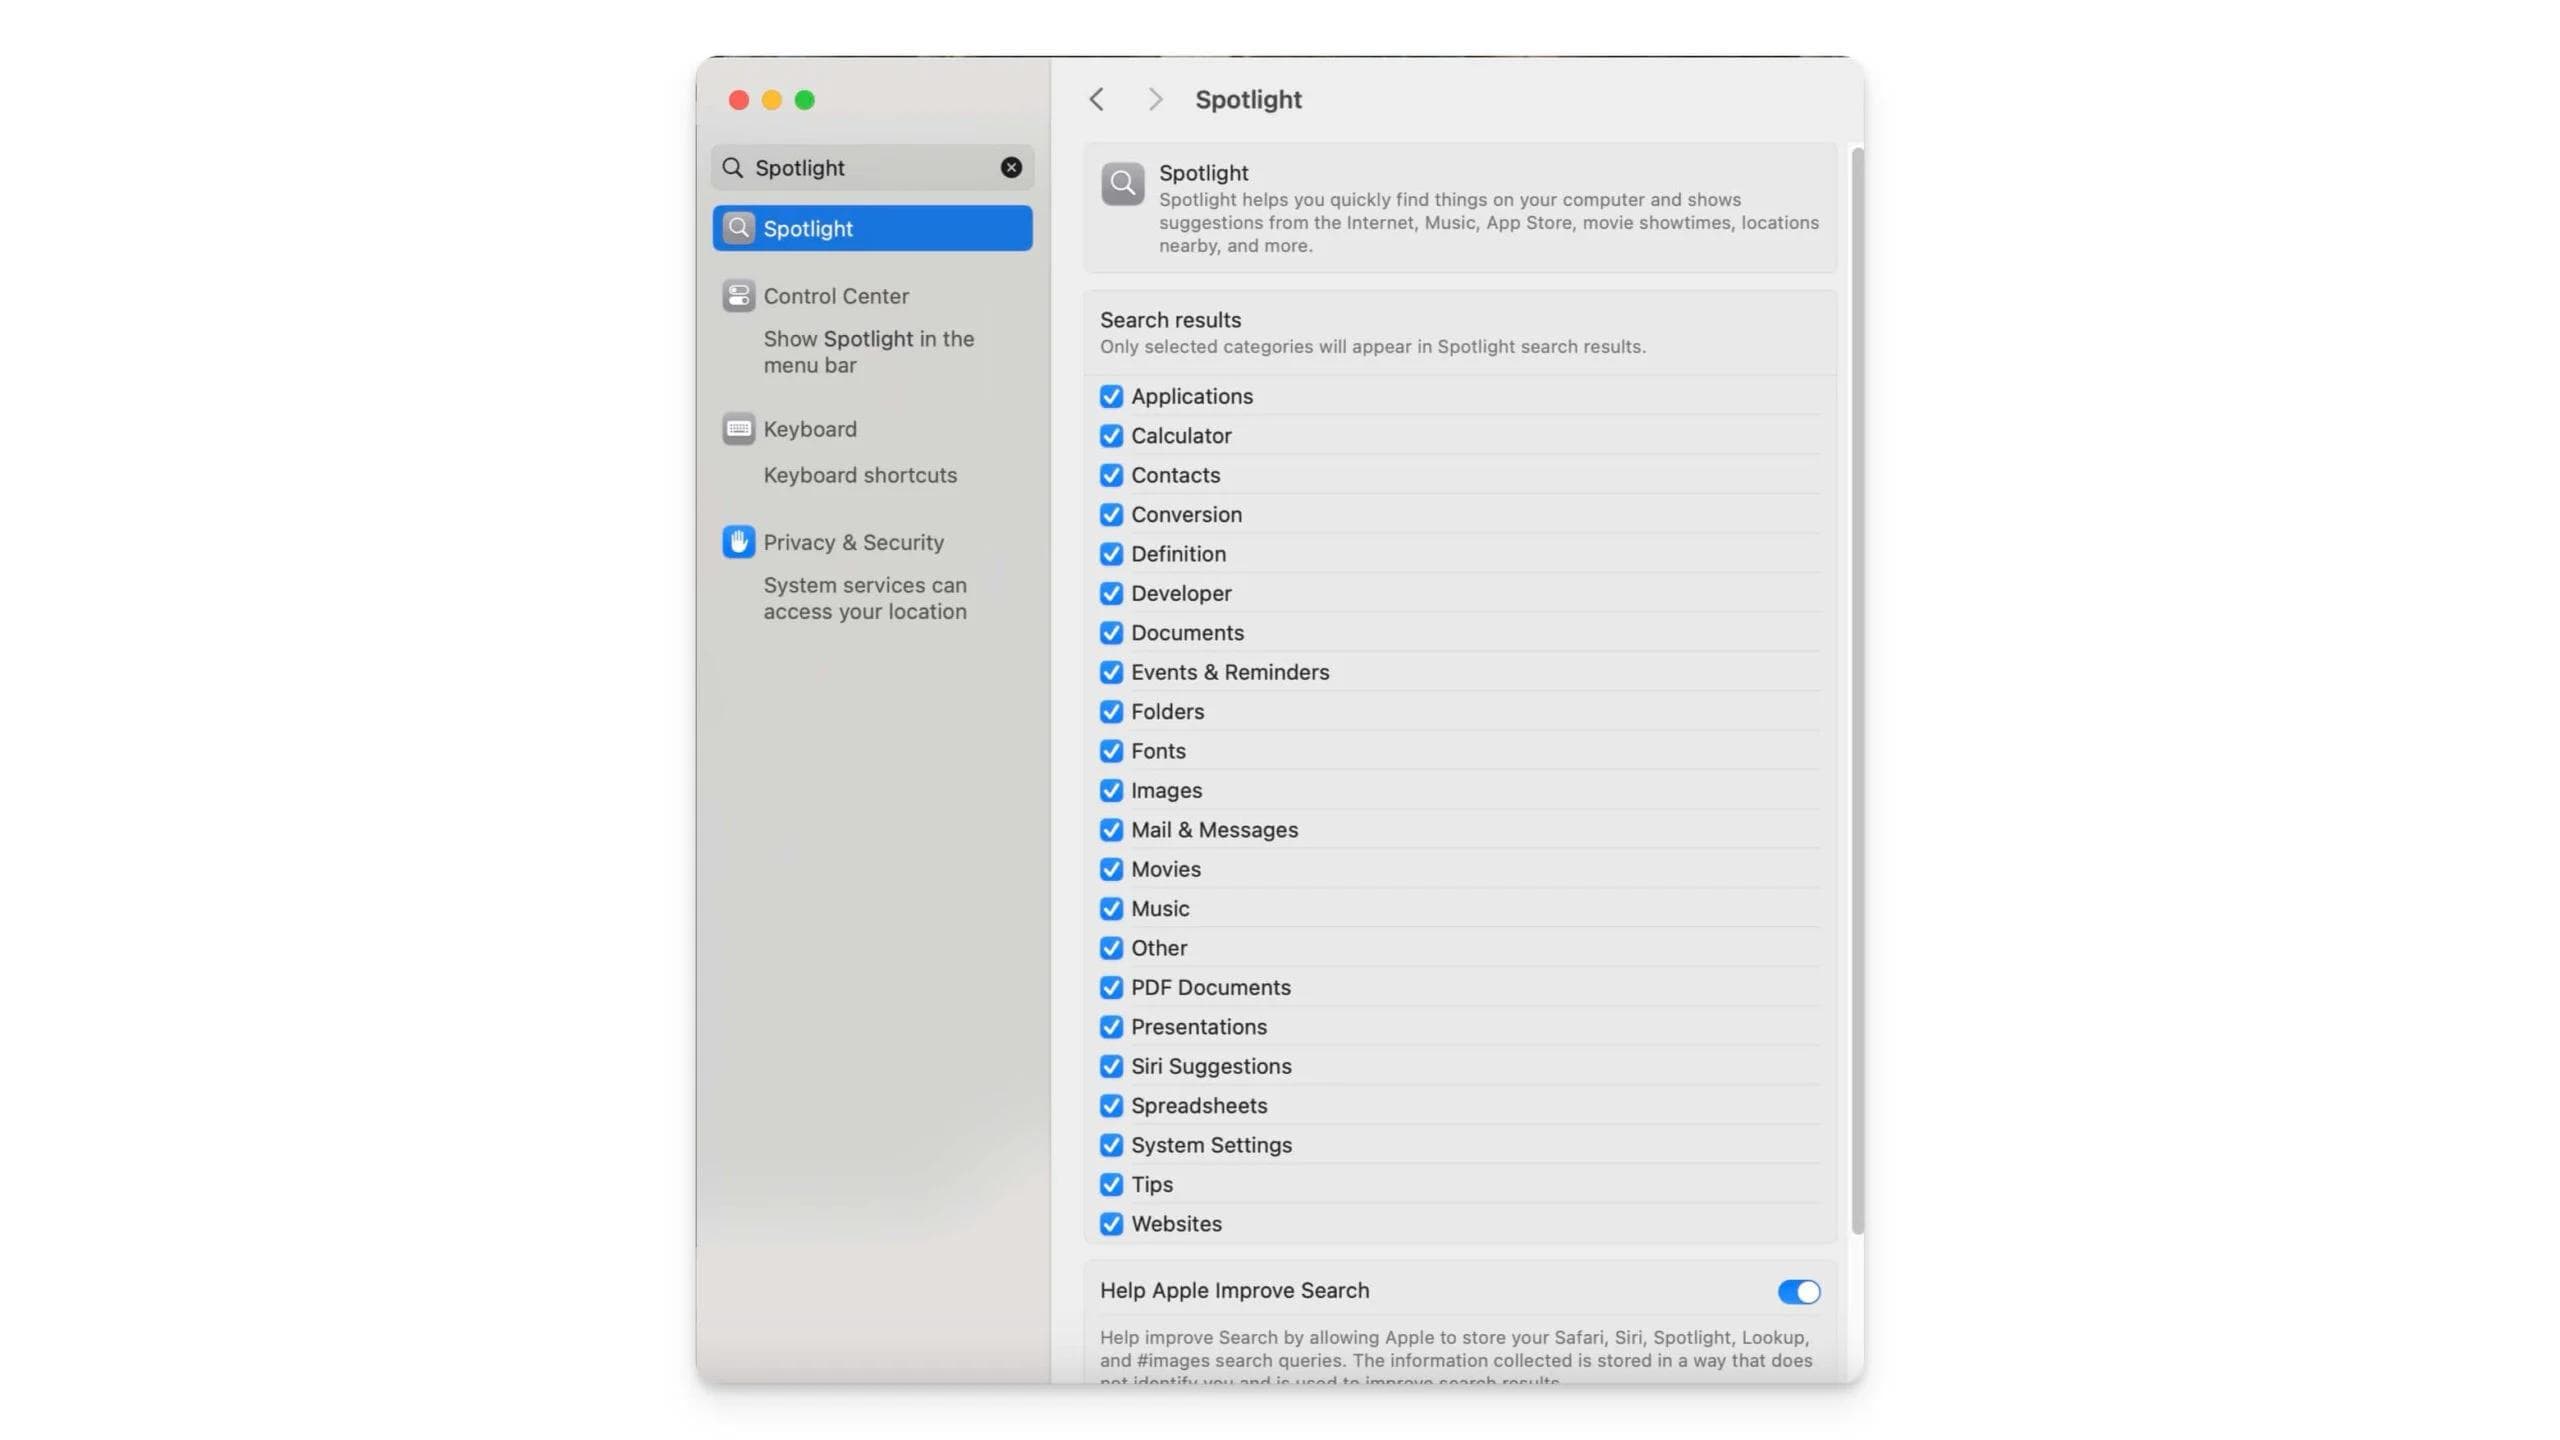Go forward with the right chevron
The height and width of the screenshot is (1440, 2560).
click(1155, 99)
